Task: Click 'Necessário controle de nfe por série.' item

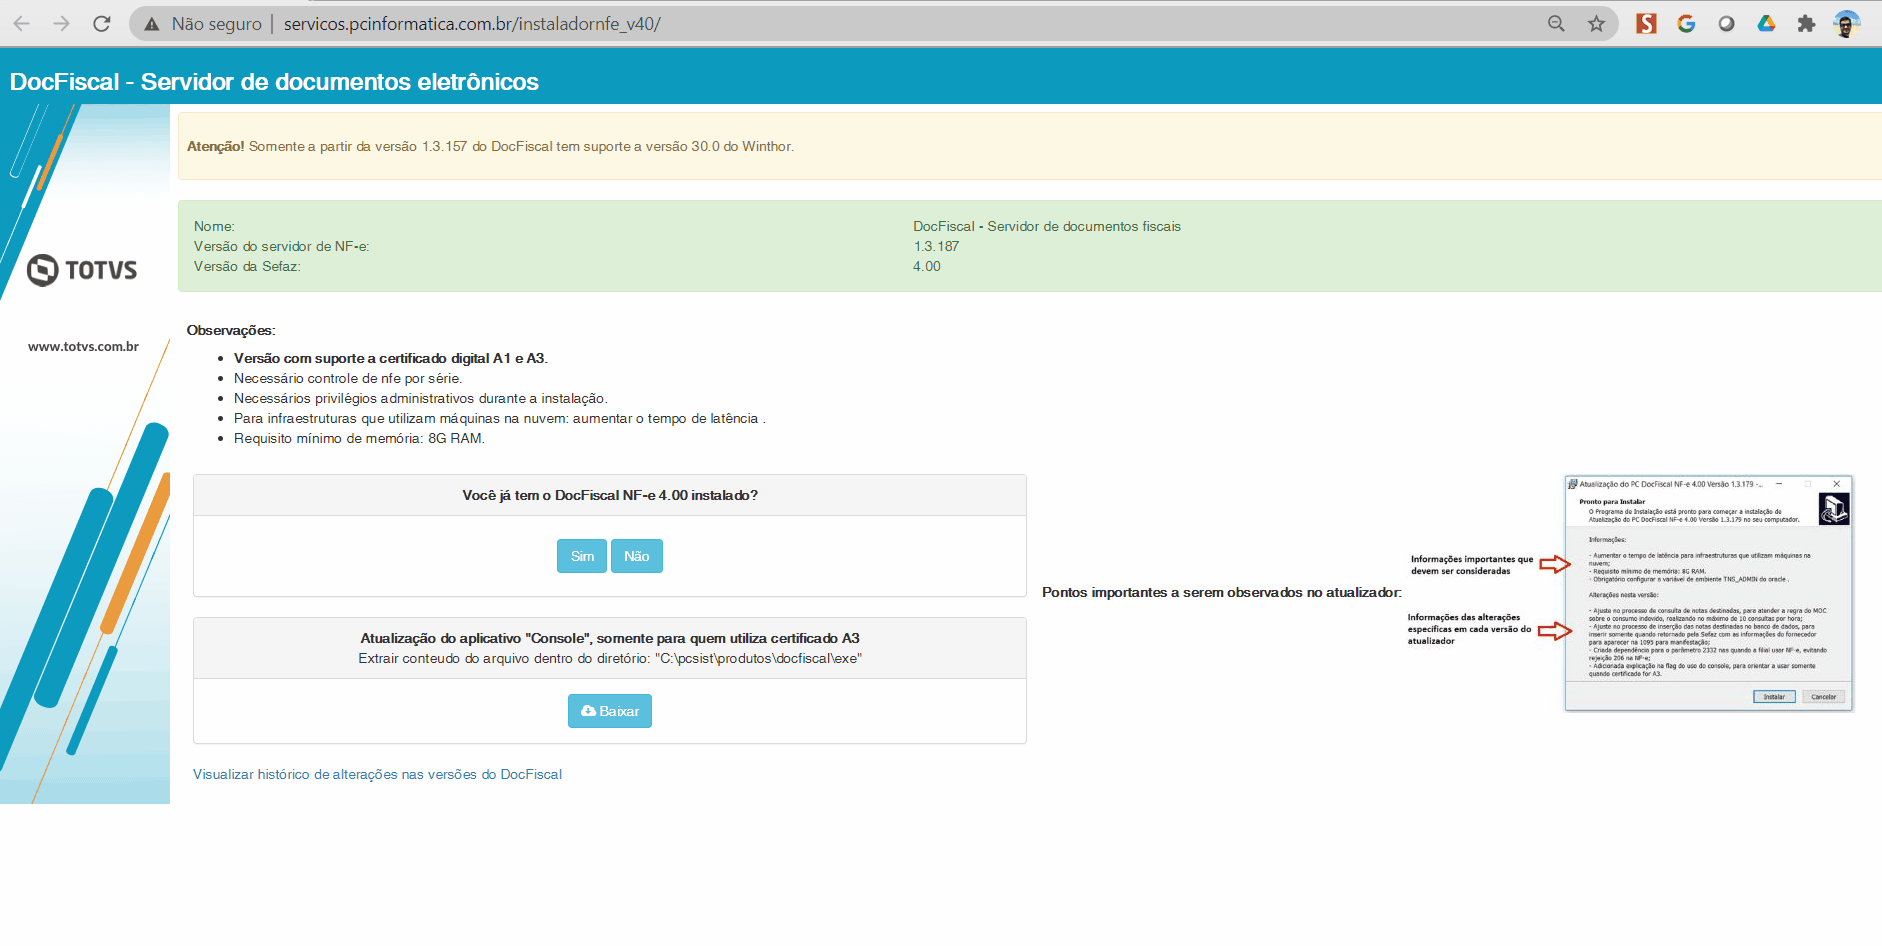Action: coord(348,378)
